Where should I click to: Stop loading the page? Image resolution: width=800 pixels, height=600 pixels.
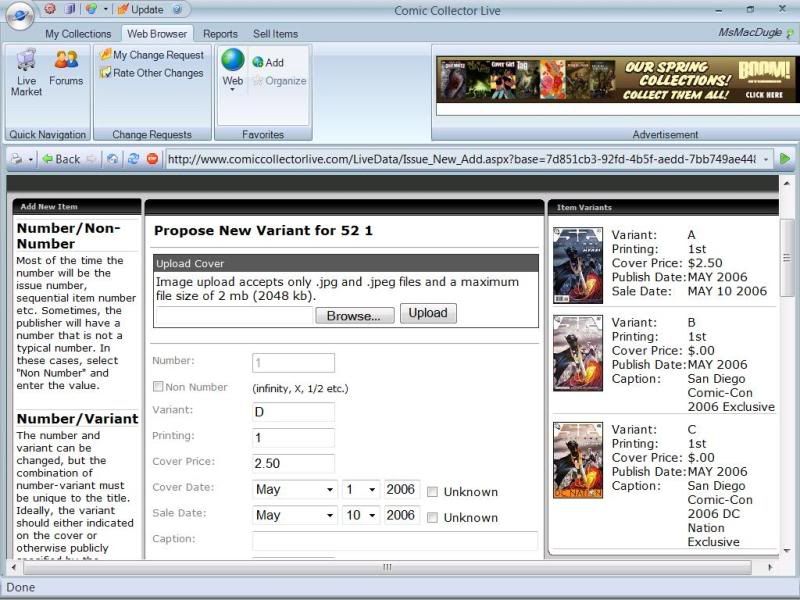tap(152, 159)
